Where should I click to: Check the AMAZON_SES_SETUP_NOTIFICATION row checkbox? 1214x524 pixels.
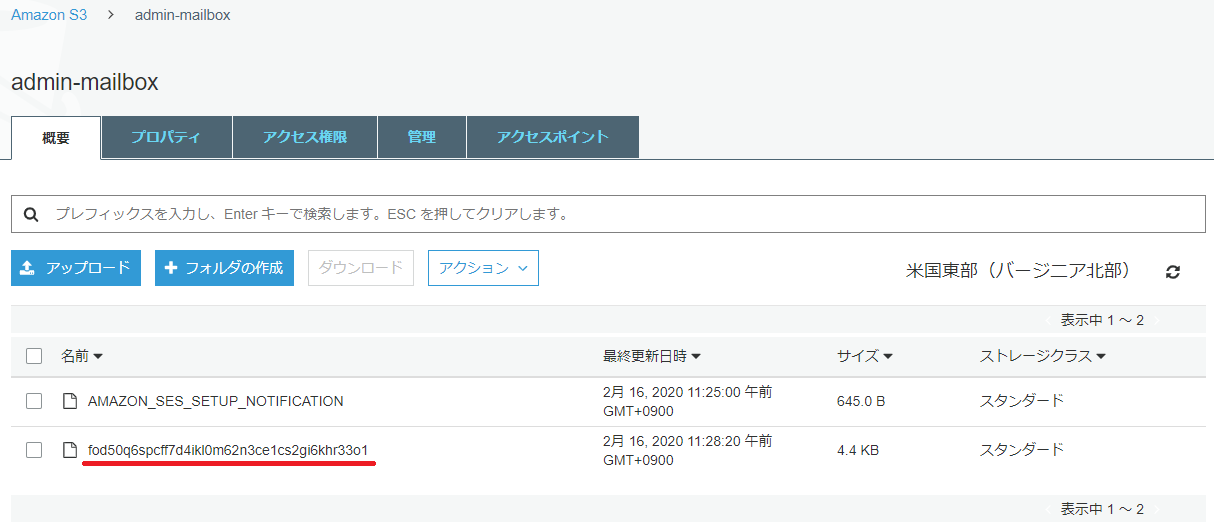34,401
